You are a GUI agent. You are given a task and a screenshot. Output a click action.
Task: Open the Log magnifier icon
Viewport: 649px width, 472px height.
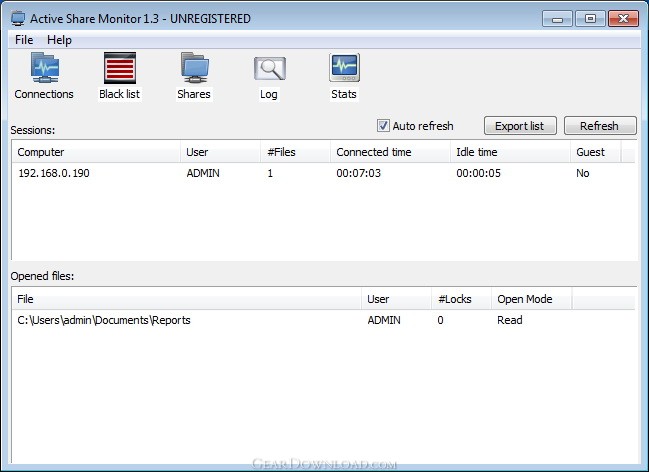(269, 69)
